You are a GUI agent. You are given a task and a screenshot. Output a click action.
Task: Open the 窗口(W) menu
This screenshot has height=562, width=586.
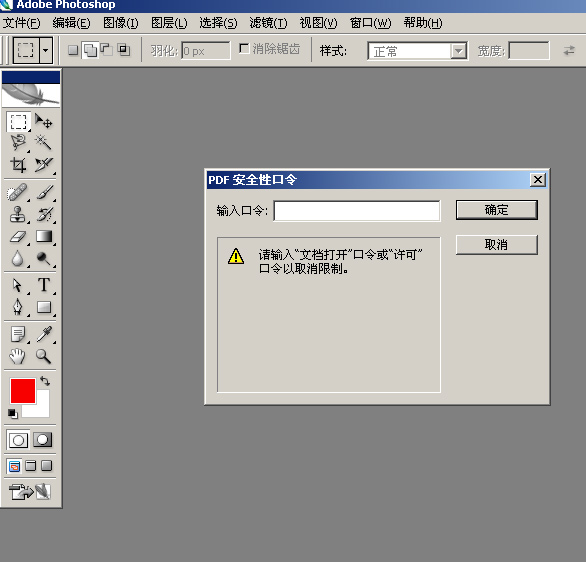(x=370, y=23)
